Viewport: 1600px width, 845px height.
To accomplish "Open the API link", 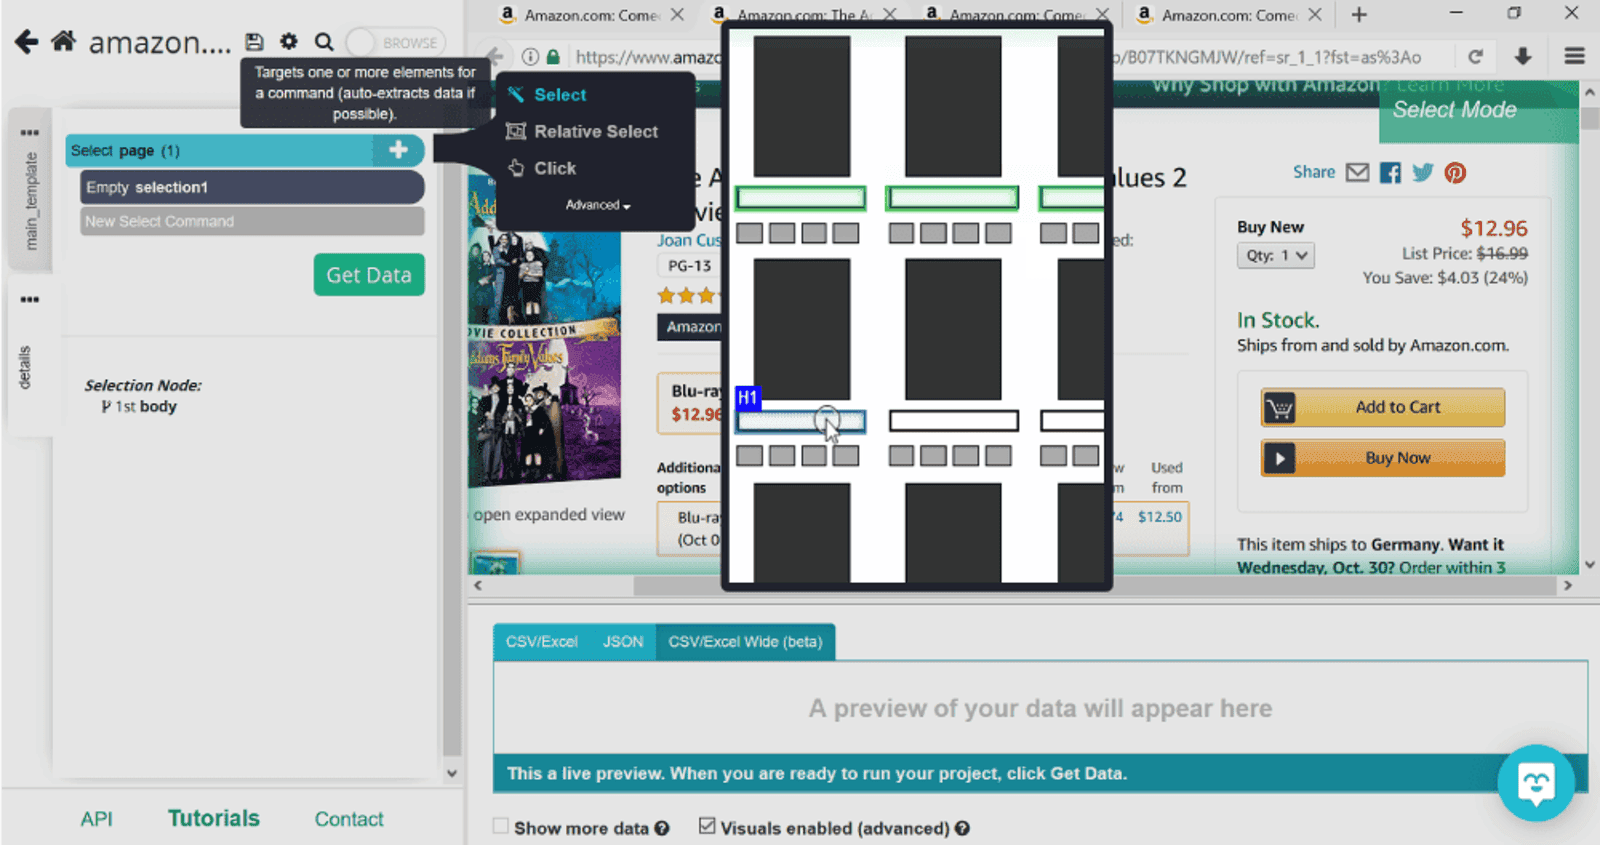I will click(x=96, y=819).
